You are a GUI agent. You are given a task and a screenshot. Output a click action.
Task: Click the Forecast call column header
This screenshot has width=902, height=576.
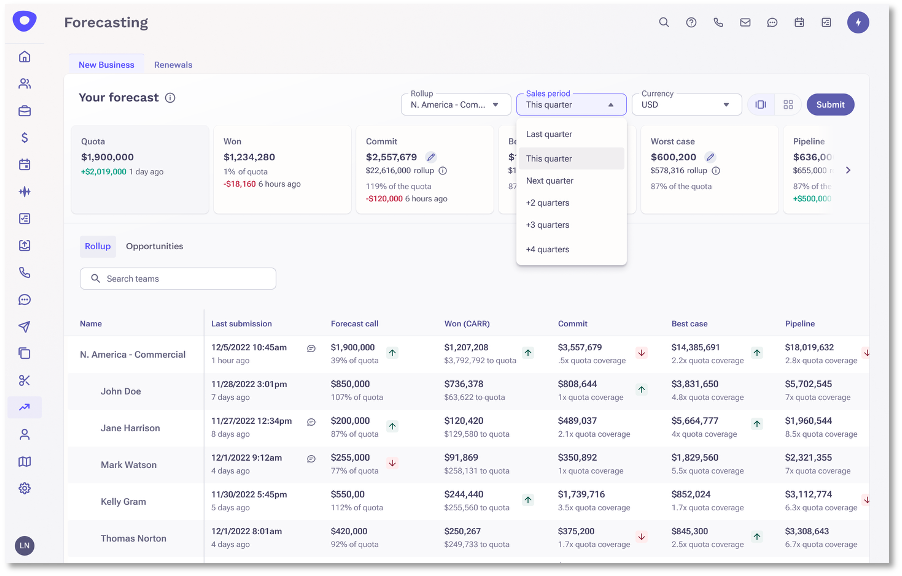354,324
